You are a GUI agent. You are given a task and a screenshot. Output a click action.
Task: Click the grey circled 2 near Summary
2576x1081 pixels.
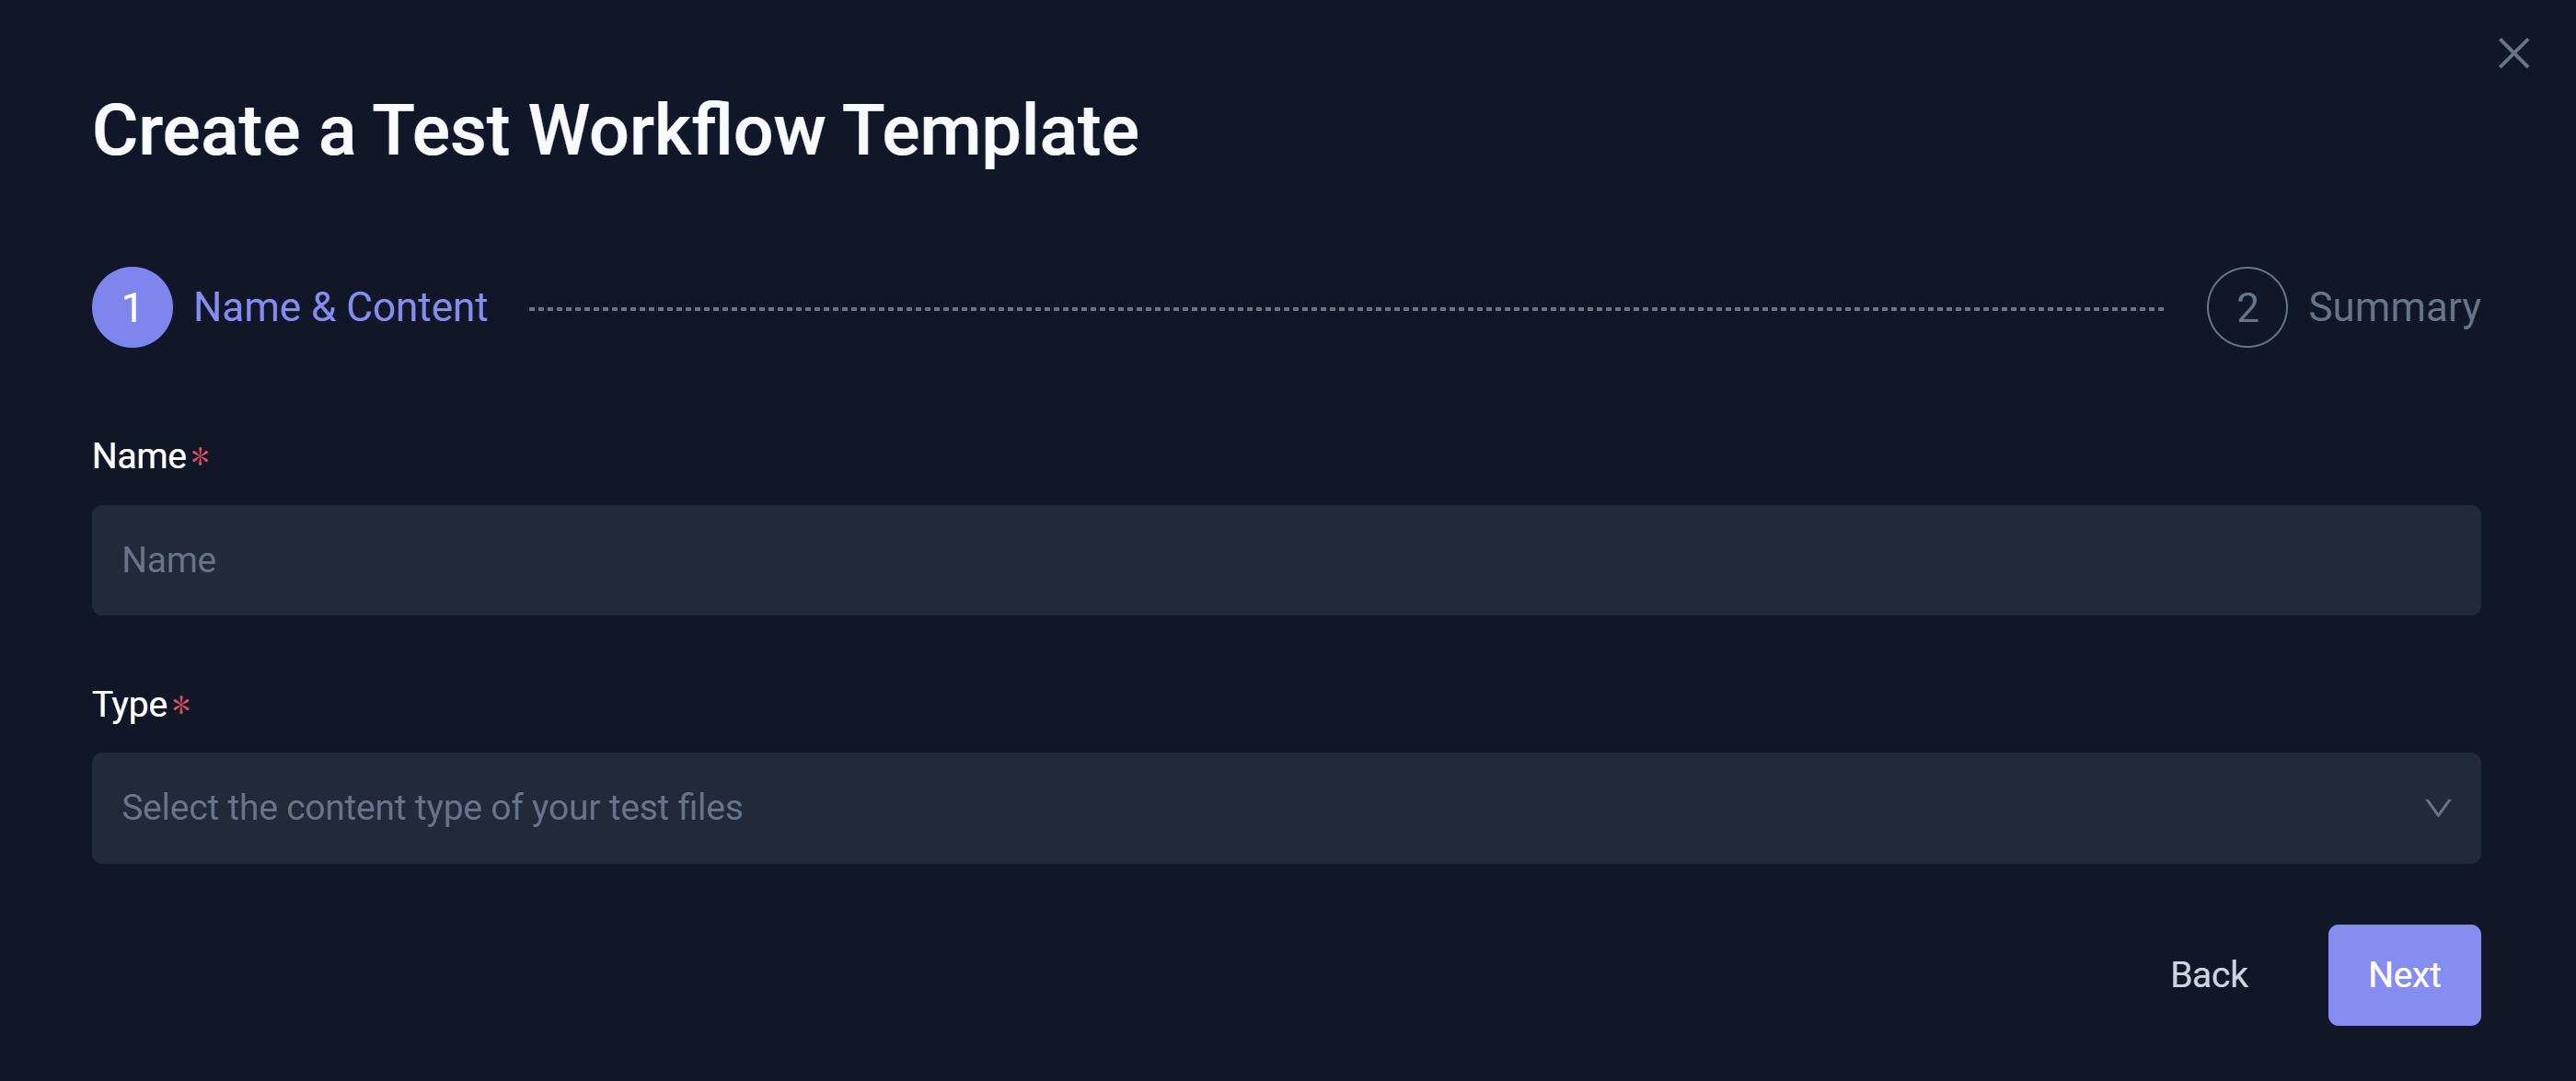tap(2246, 307)
